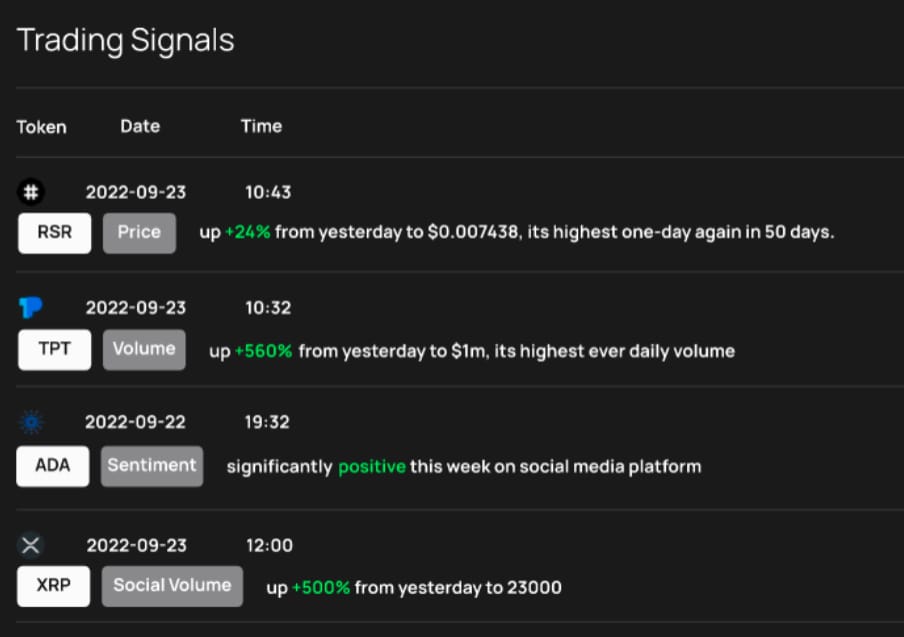The width and height of the screenshot is (904, 637).
Task: Click the green +560% volume change
Action: (x=264, y=351)
